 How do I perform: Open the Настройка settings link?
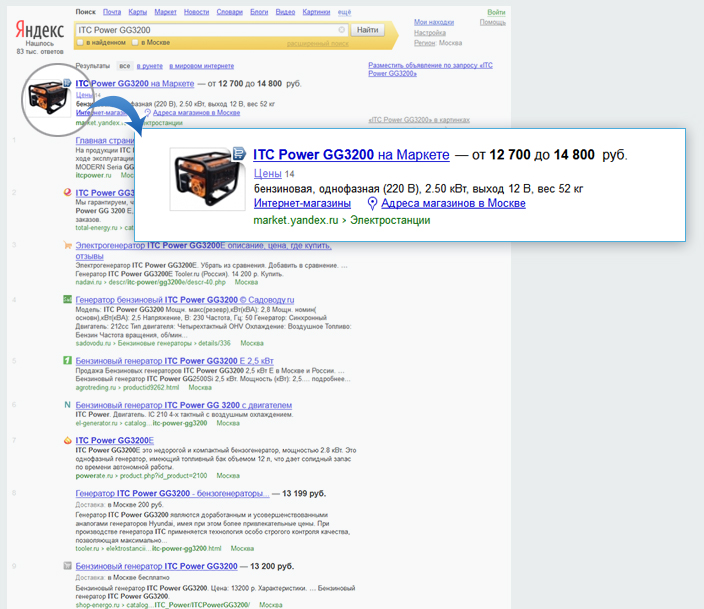430,33
